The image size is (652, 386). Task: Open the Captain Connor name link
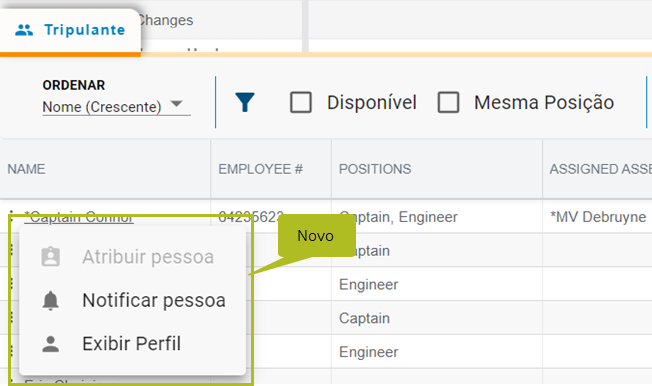[79, 217]
